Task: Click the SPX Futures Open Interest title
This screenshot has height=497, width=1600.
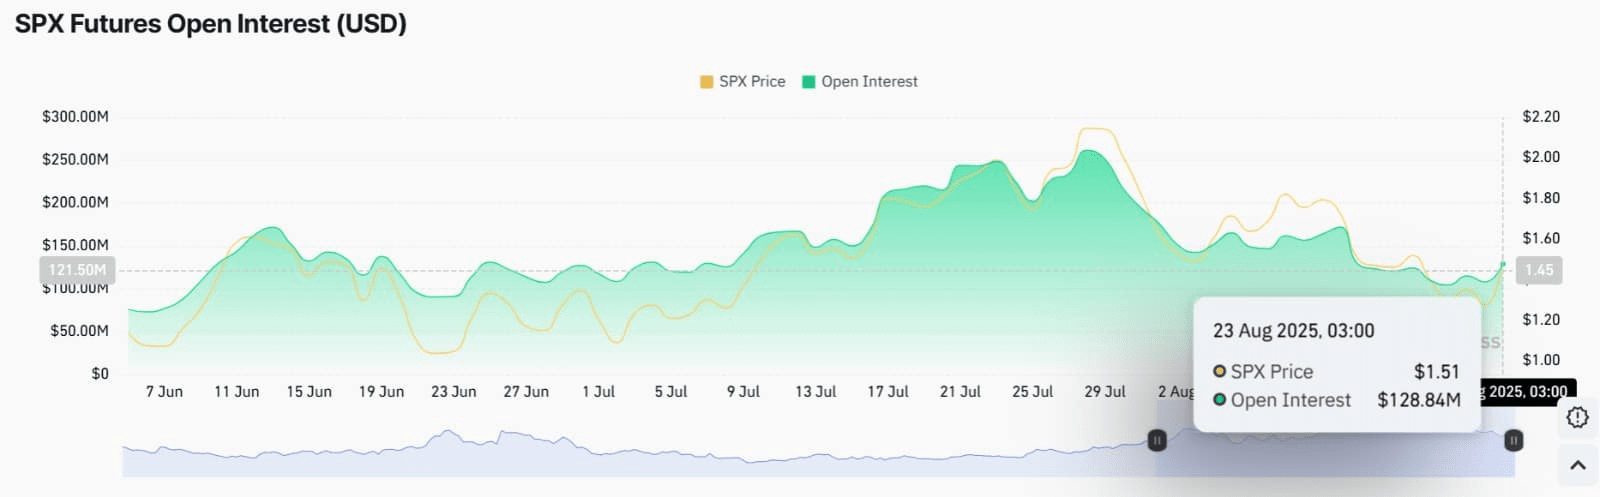Action: coord(211,24)
